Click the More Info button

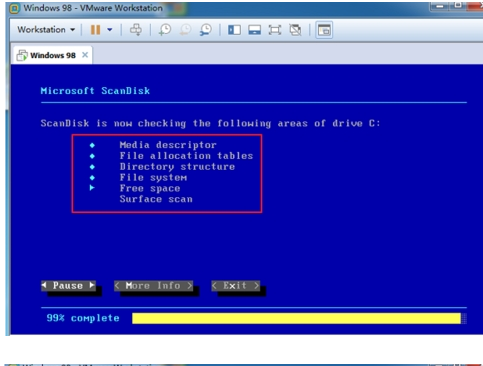(153, 286)
